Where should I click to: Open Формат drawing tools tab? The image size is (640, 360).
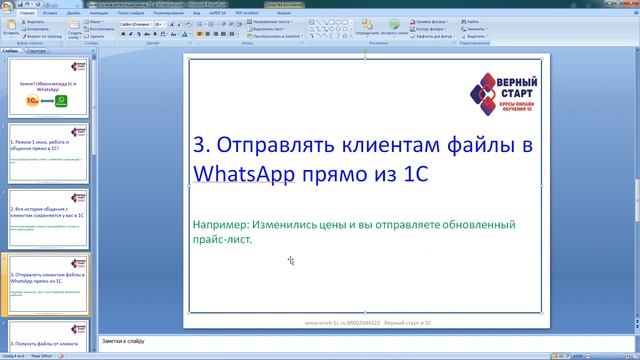click(x=284, y=13)
